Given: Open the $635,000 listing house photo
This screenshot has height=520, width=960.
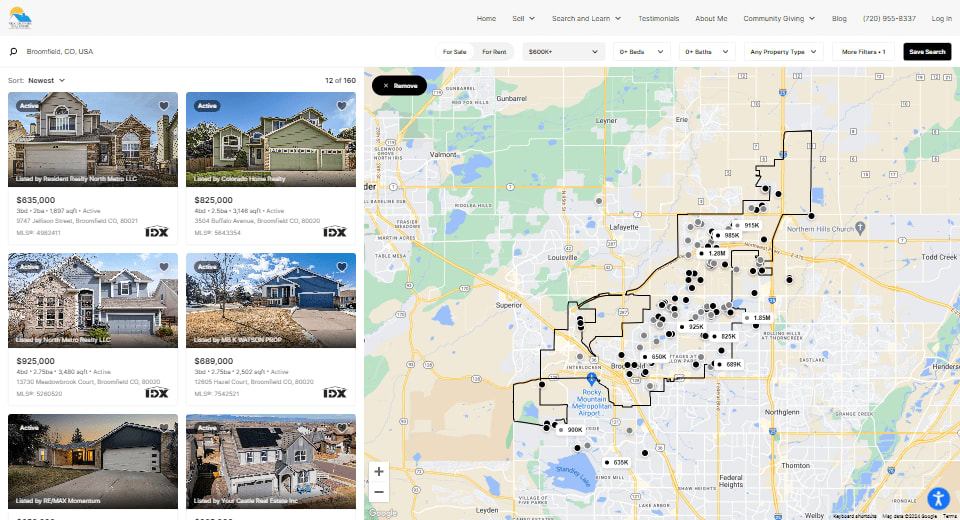Looking at the screenshot, I should pos(93,140).
